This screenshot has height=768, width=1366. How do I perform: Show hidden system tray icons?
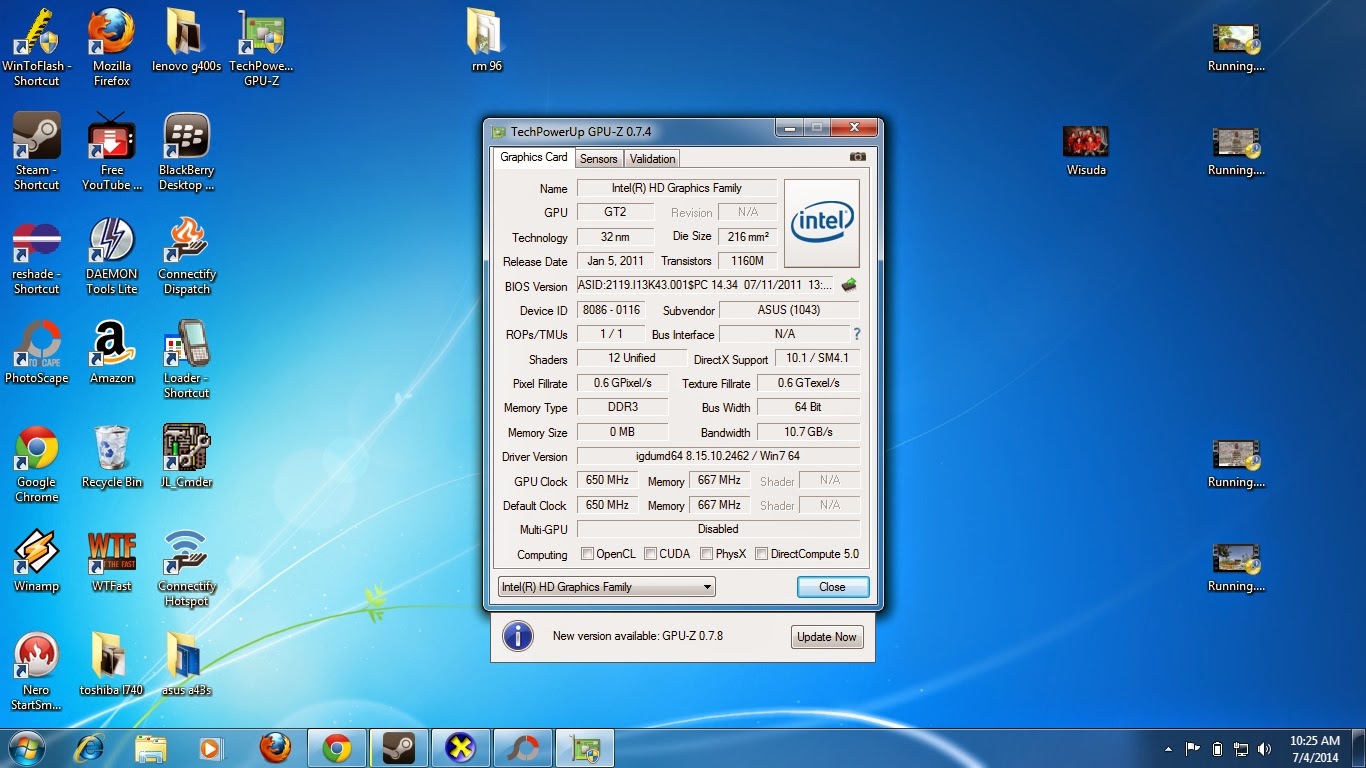tap(1168, 749)
